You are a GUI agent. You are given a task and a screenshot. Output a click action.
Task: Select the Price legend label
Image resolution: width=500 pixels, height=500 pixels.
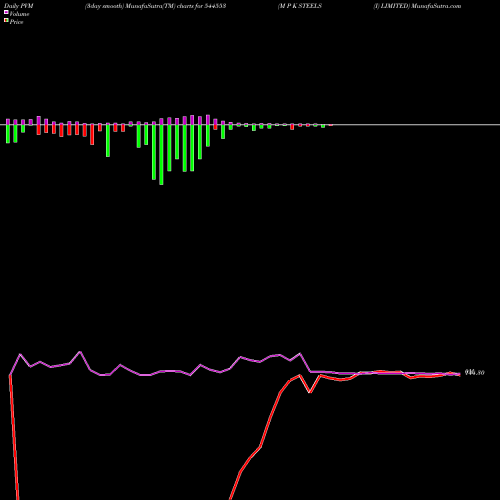pos(16,22)
